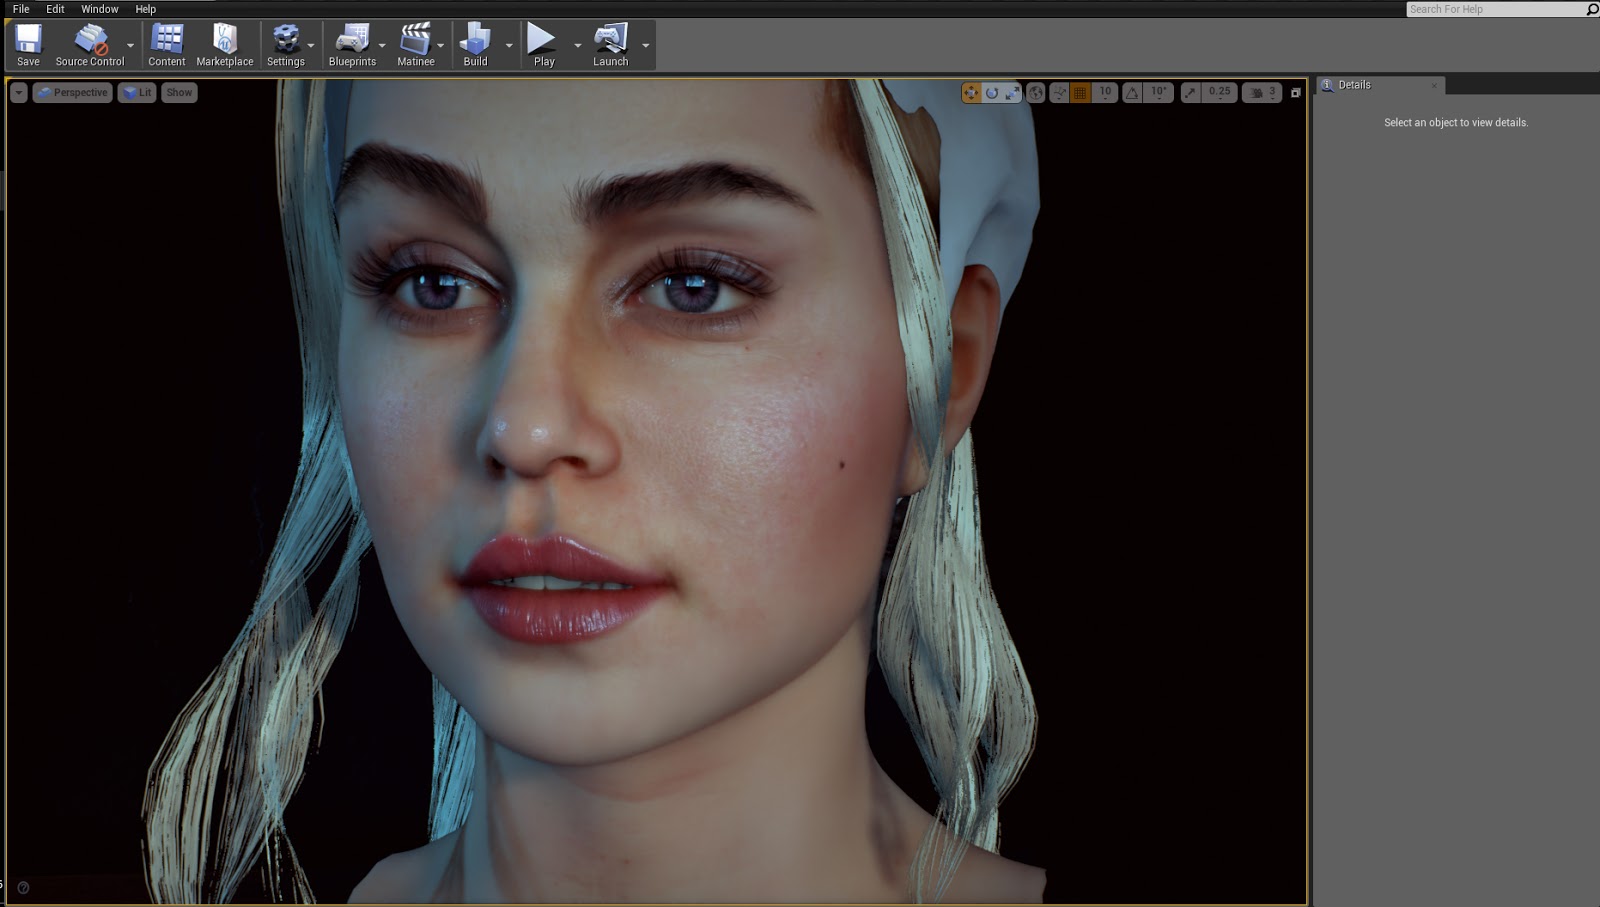Open the Content Browser
The image size is (1600, 907).
[166, 44]
